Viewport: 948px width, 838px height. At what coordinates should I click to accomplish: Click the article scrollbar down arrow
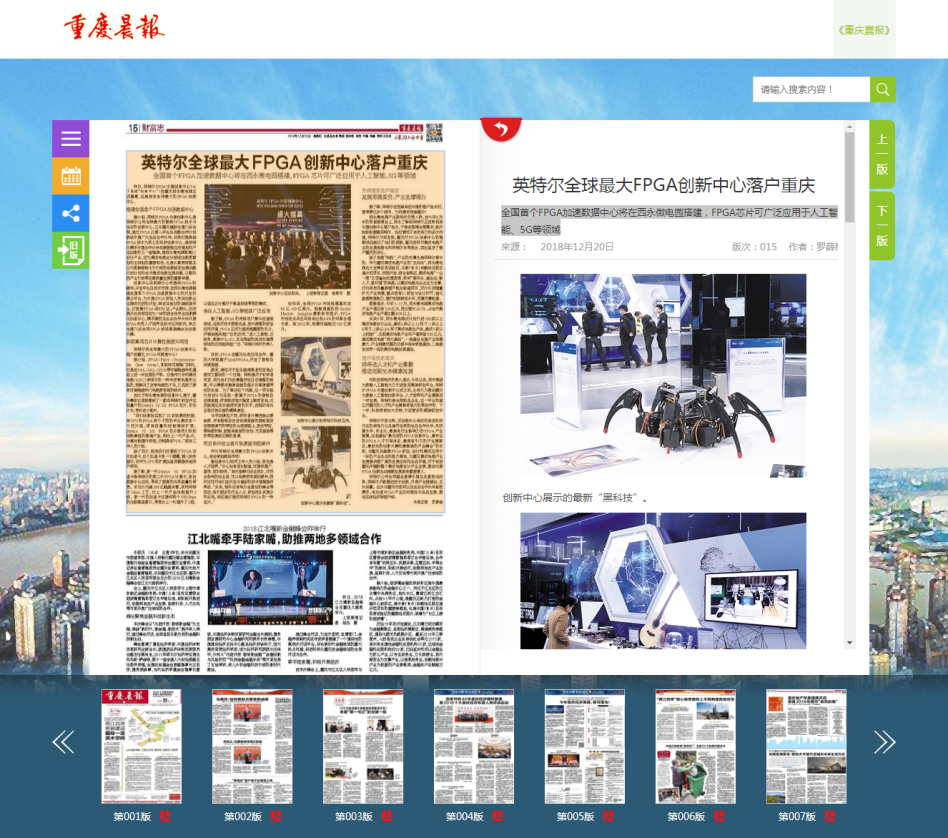(849, 643)
